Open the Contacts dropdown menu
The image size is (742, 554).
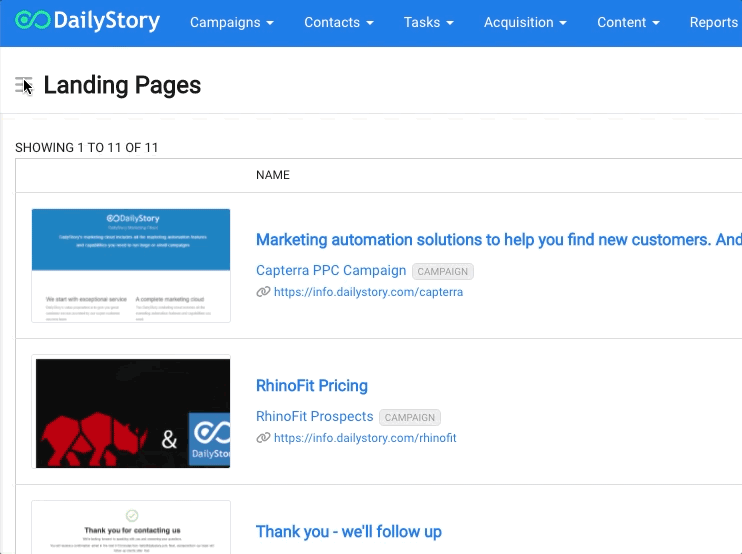pos(339,22)
